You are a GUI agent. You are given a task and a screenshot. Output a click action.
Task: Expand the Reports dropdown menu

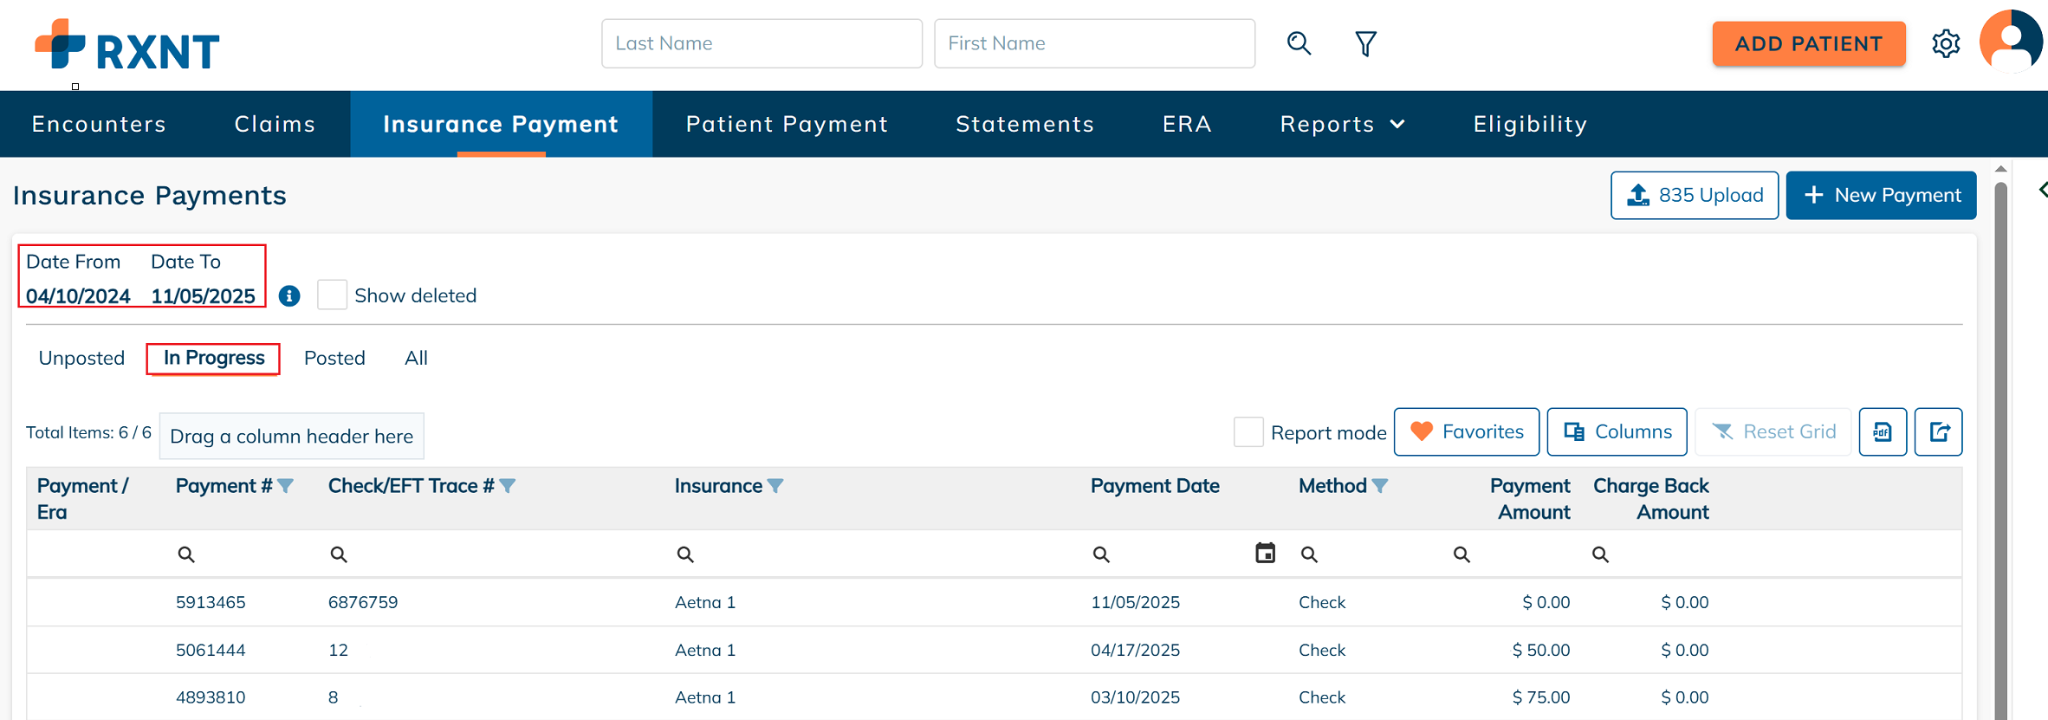tap(1342, 124)
